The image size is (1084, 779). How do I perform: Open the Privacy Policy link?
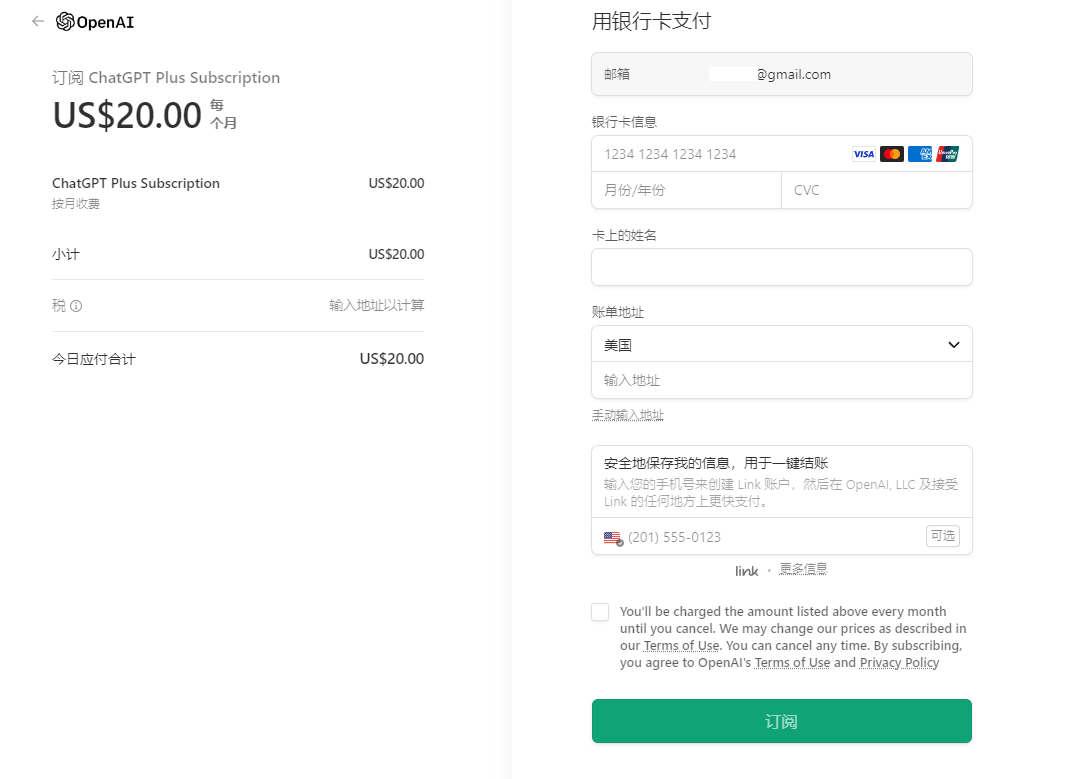(898, 663)
